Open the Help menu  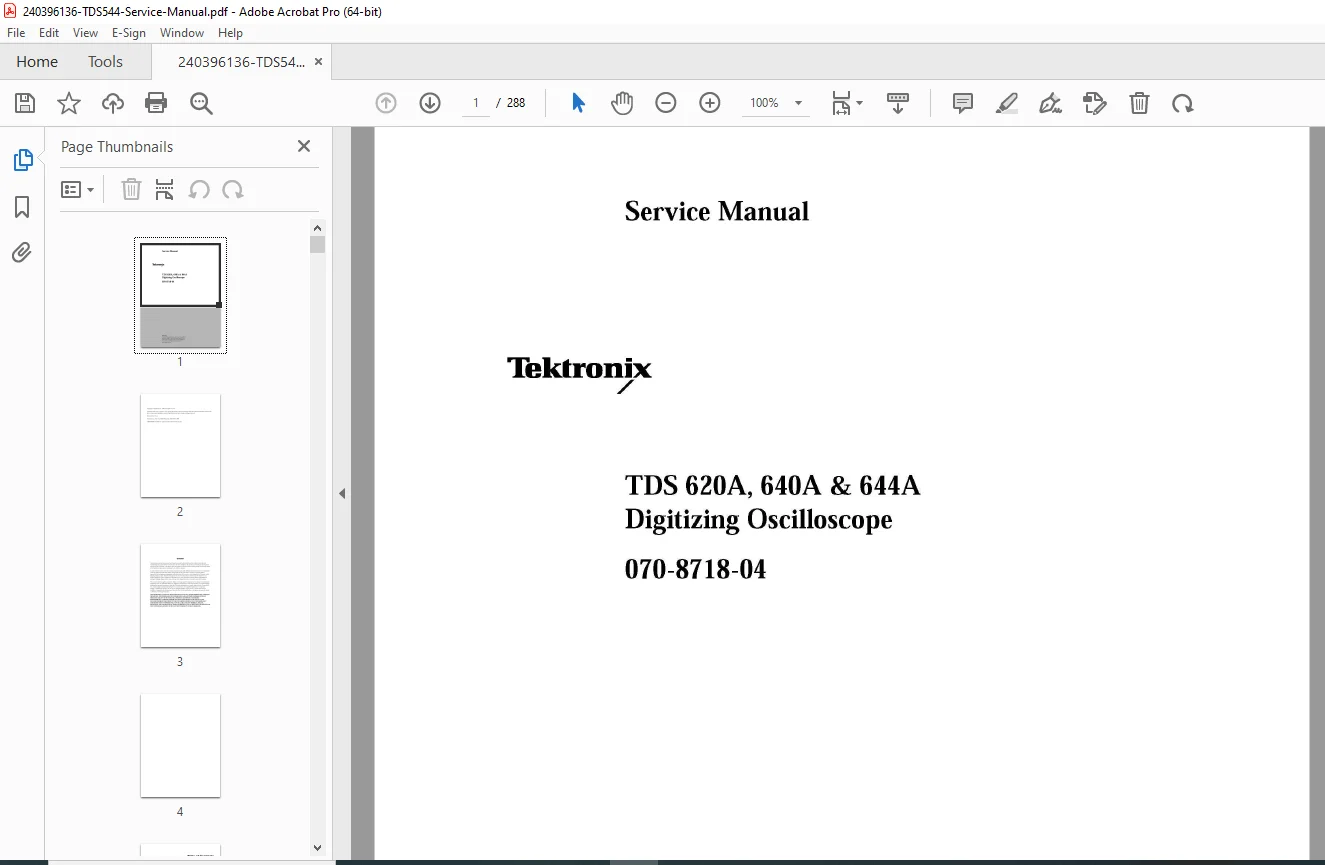230,33
